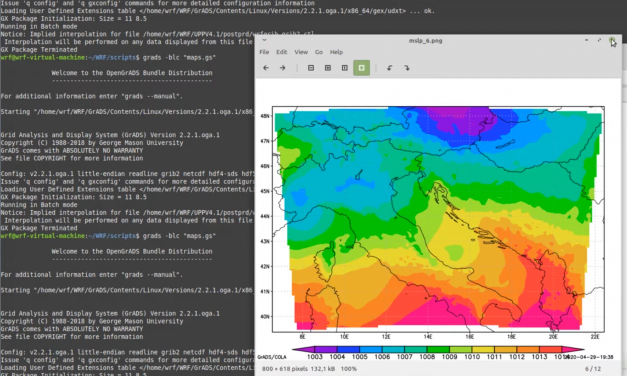This screenshot has width=627, height=376.
Task: Go to the previous image in viewer
Action: click(x=266, y=68)
